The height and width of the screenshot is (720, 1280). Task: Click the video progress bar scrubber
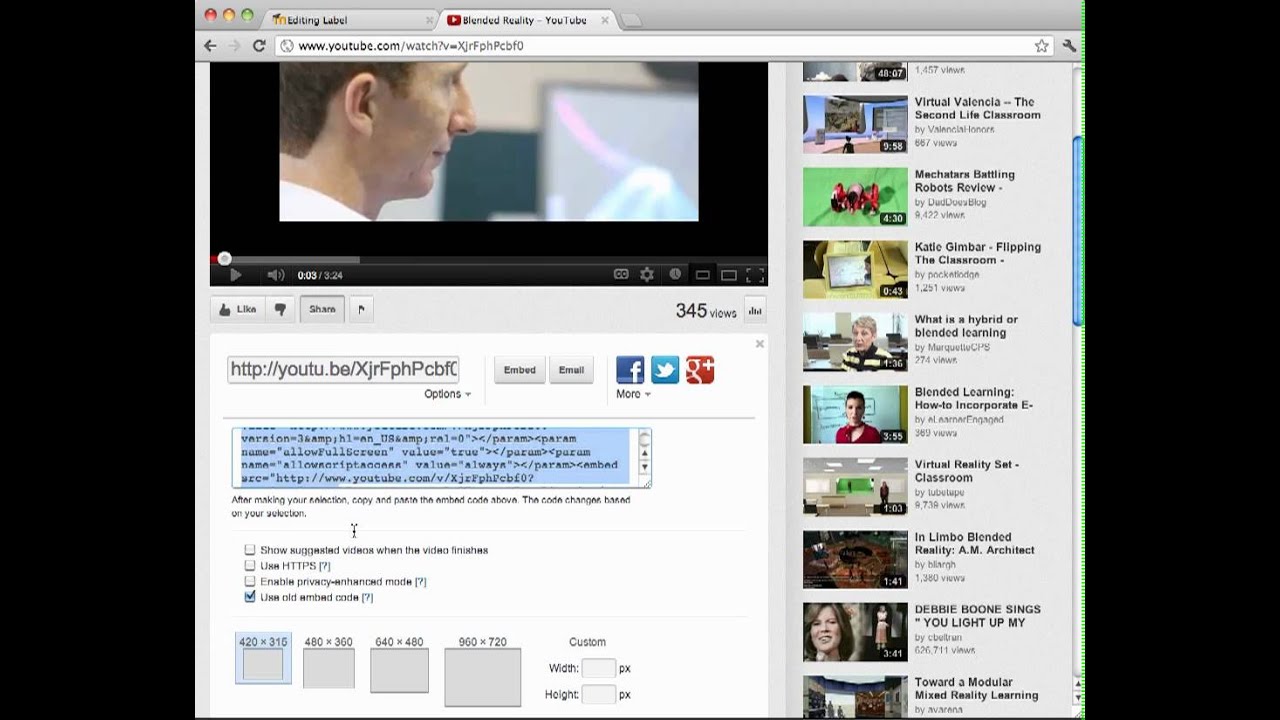[224, 259]
